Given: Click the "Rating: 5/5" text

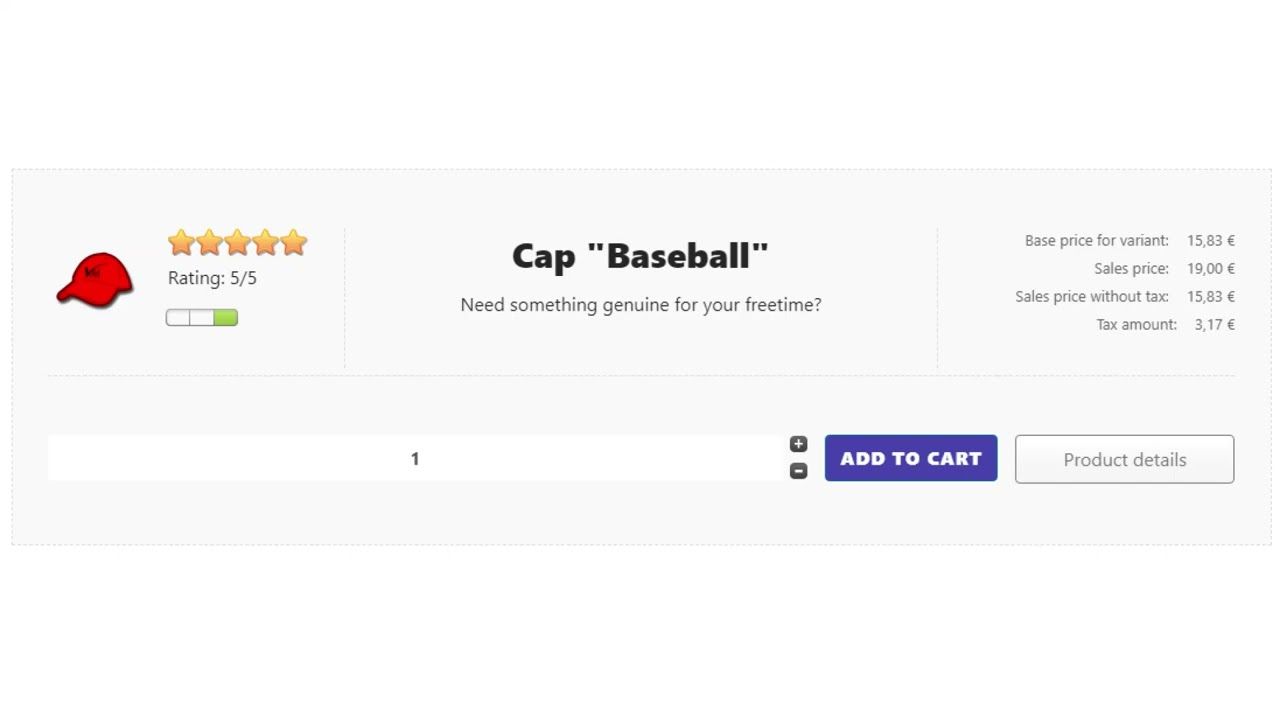Looking at the screenshot, I should (x=212, y=279).
